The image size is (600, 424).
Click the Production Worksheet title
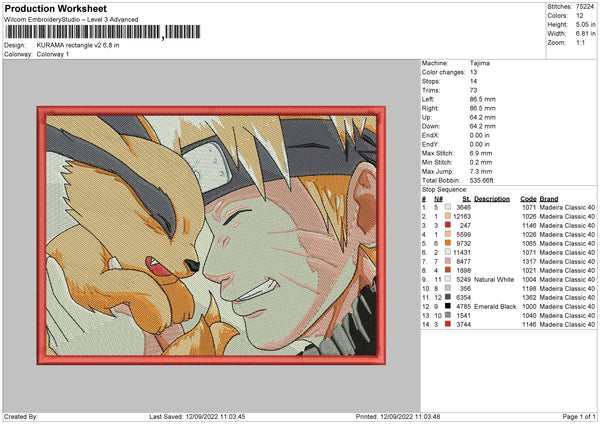click(x=56, y=8)
